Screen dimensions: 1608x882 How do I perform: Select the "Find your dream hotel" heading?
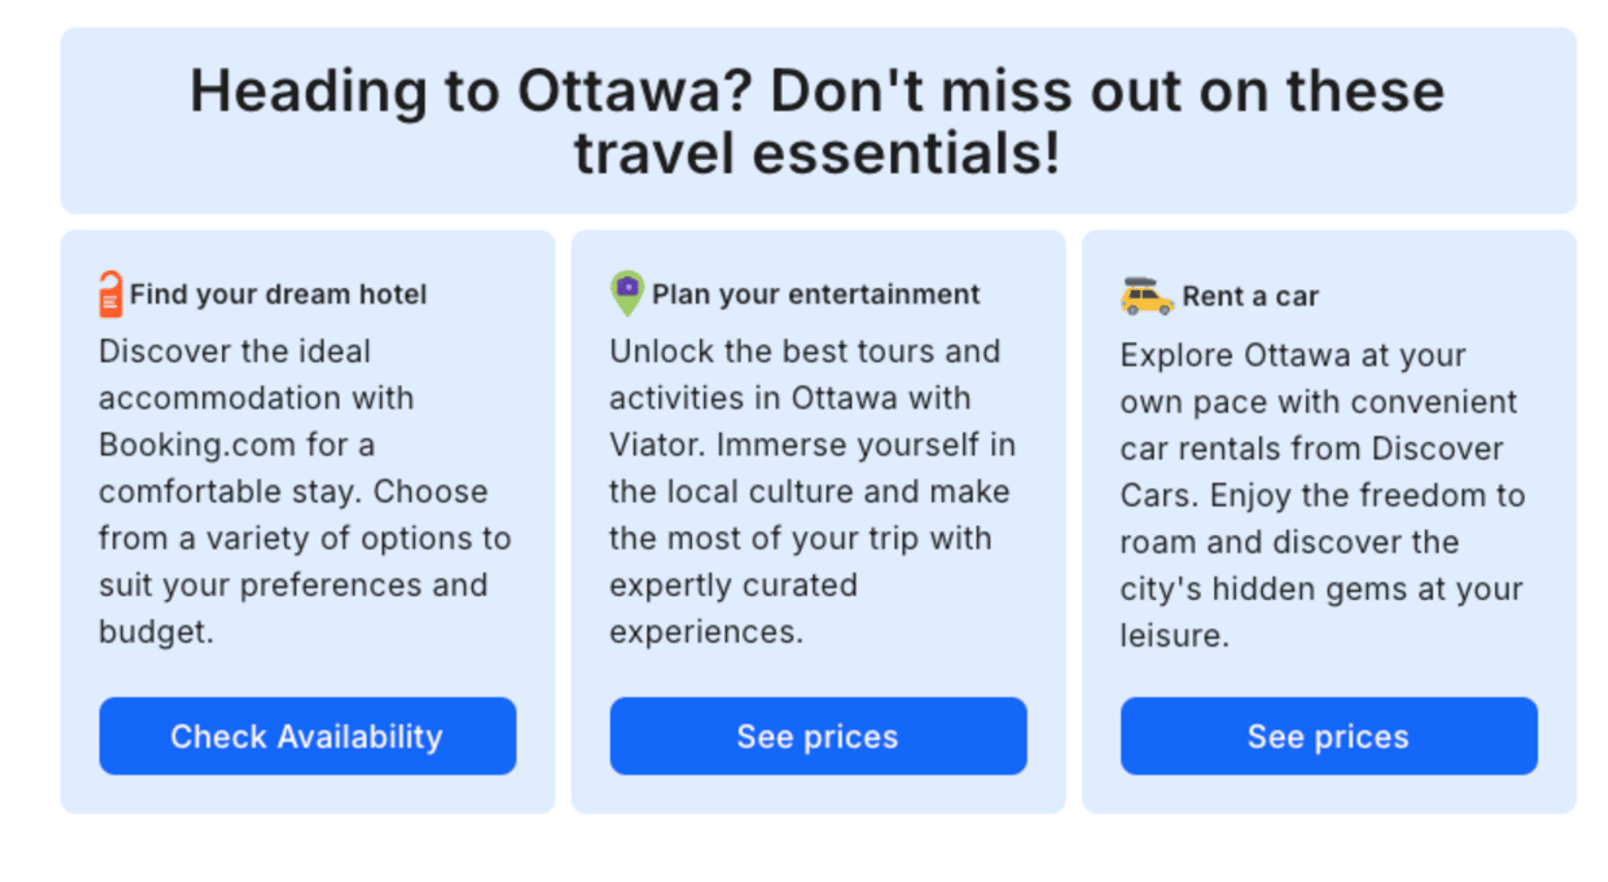pos(278,294)
